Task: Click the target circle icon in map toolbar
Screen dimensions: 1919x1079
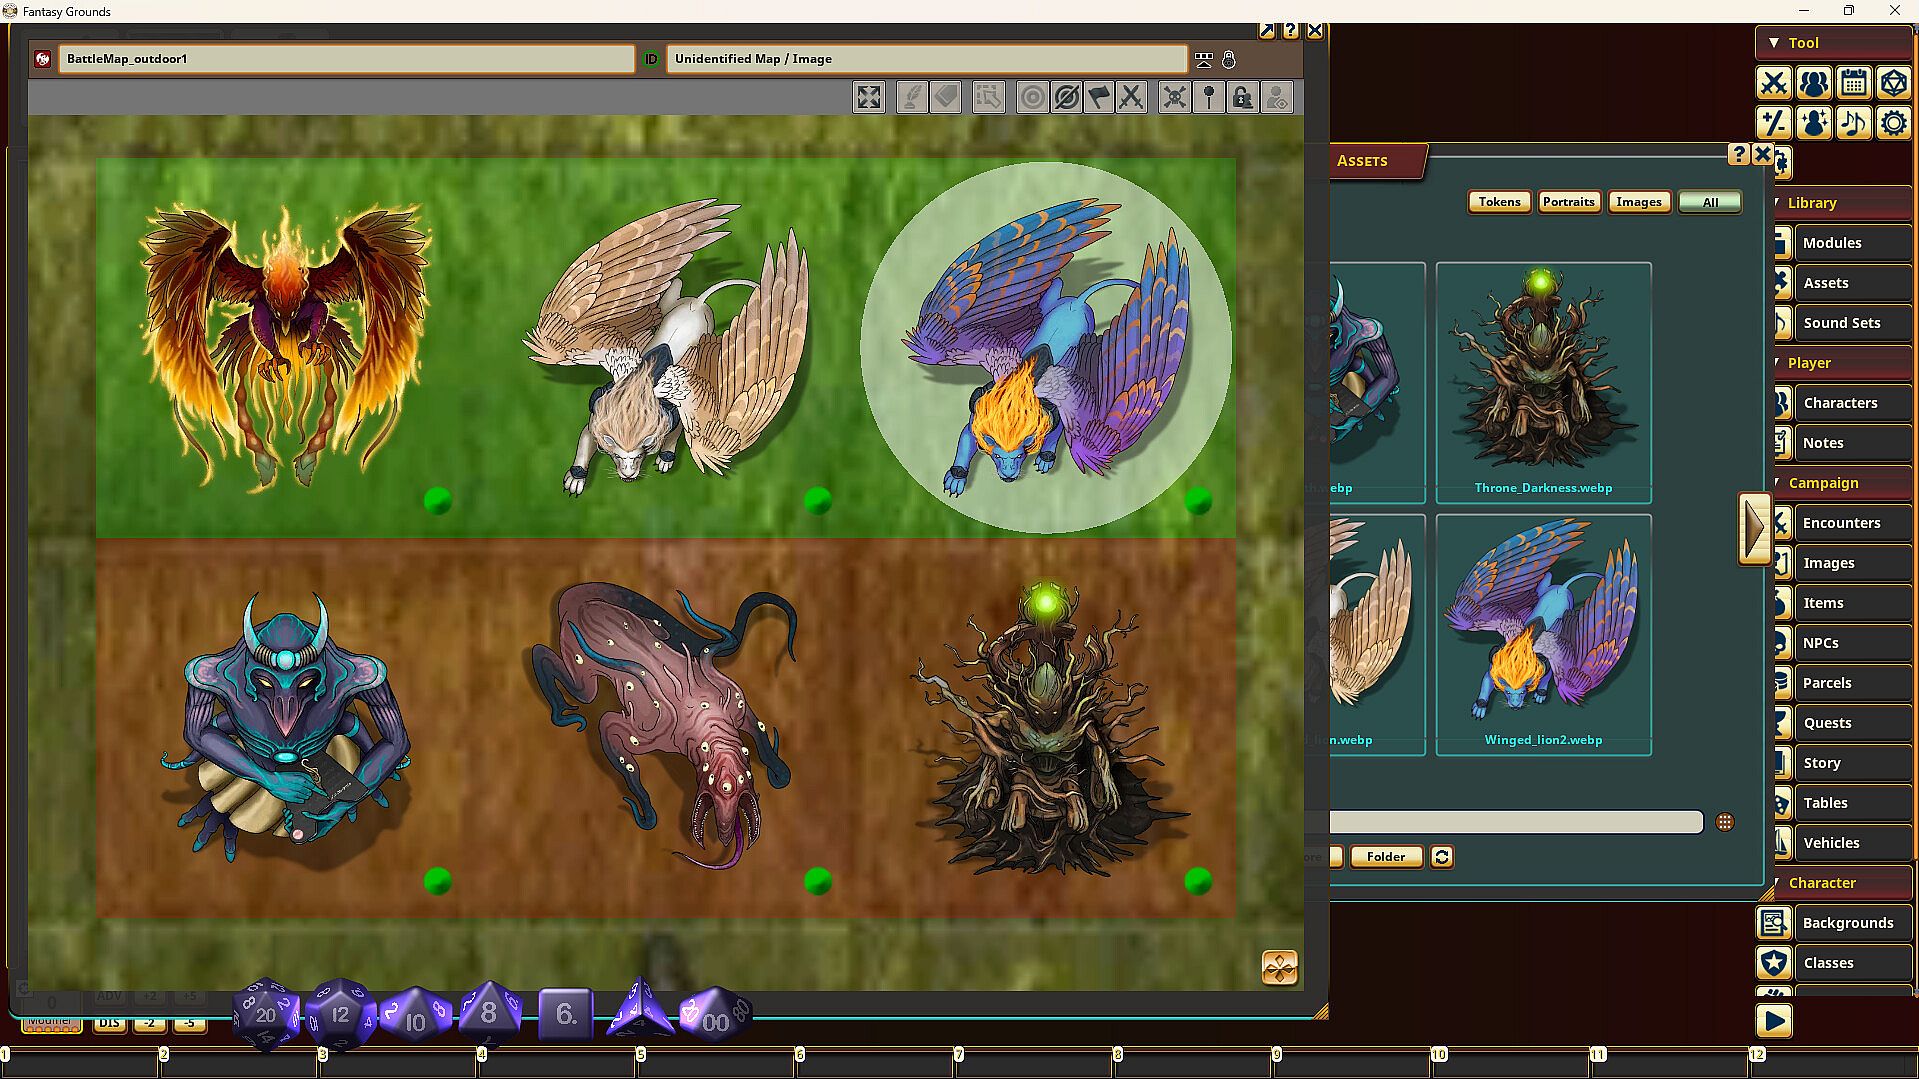Action: [1032, 97]
